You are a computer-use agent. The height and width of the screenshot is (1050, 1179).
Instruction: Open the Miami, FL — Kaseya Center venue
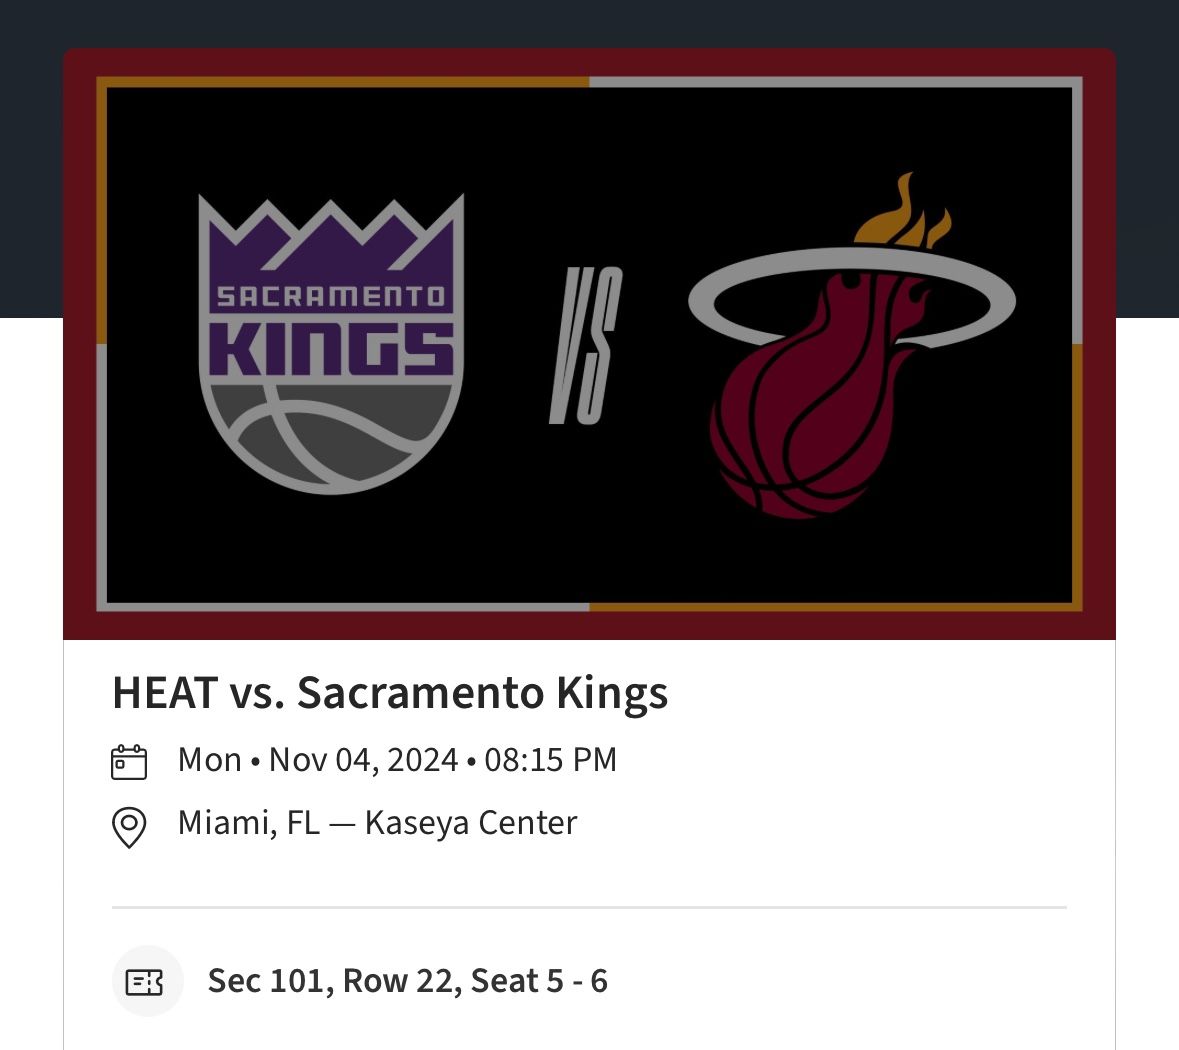(x=377, y=823)
